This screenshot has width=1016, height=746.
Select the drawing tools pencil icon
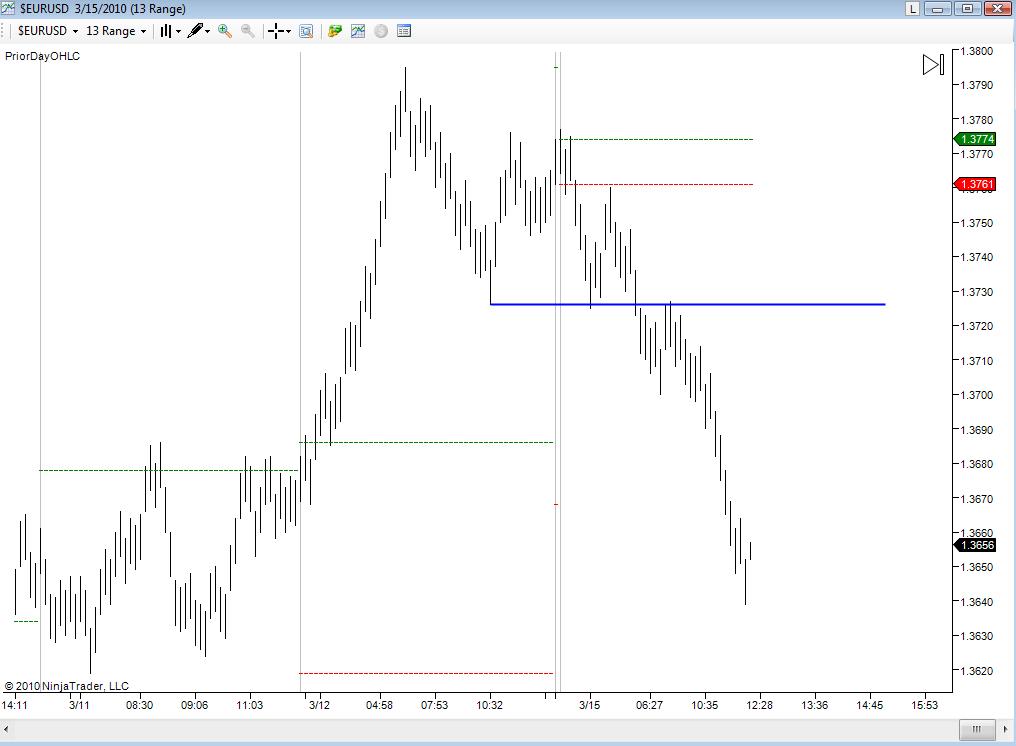pyautogui.click(x=198, y=31)
